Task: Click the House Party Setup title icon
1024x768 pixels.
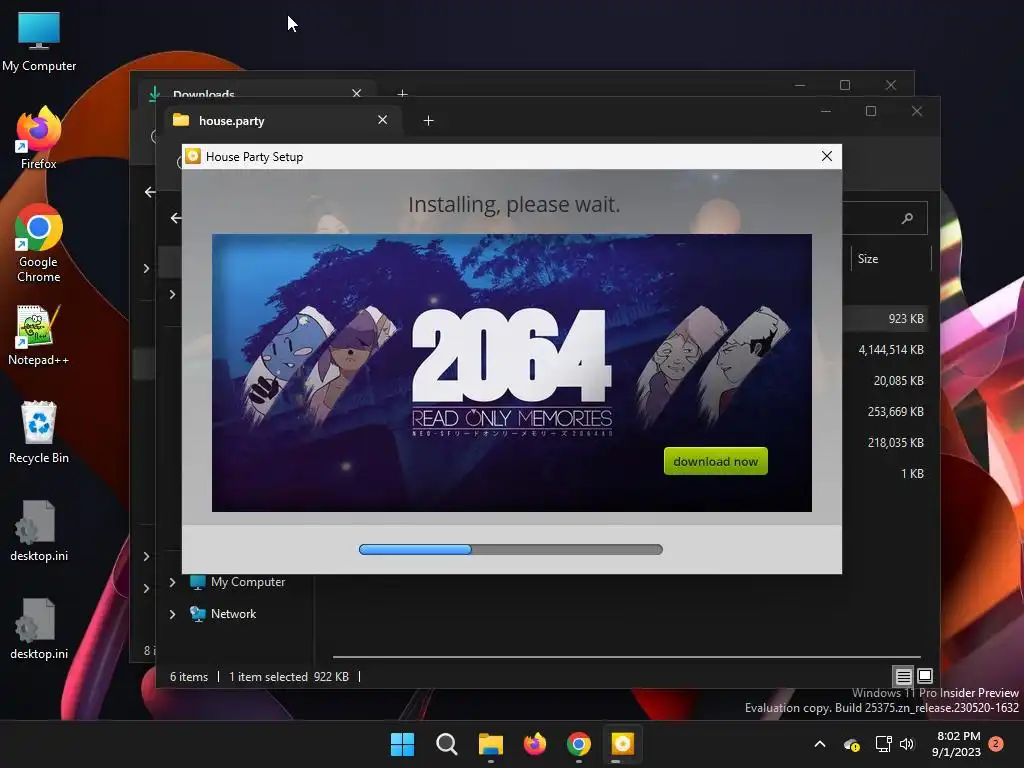Action: (193, 156)
